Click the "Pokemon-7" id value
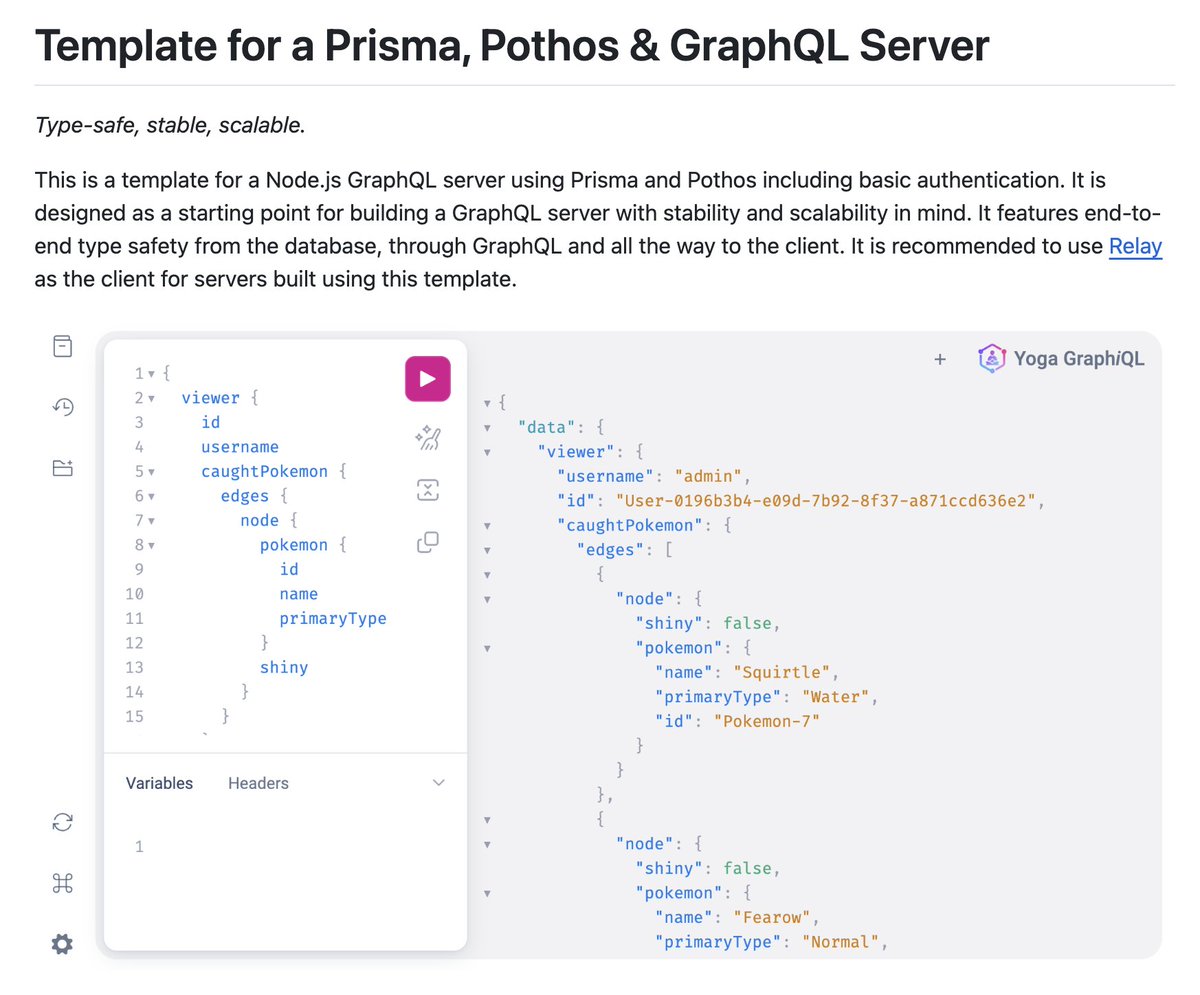 point(767,721)
